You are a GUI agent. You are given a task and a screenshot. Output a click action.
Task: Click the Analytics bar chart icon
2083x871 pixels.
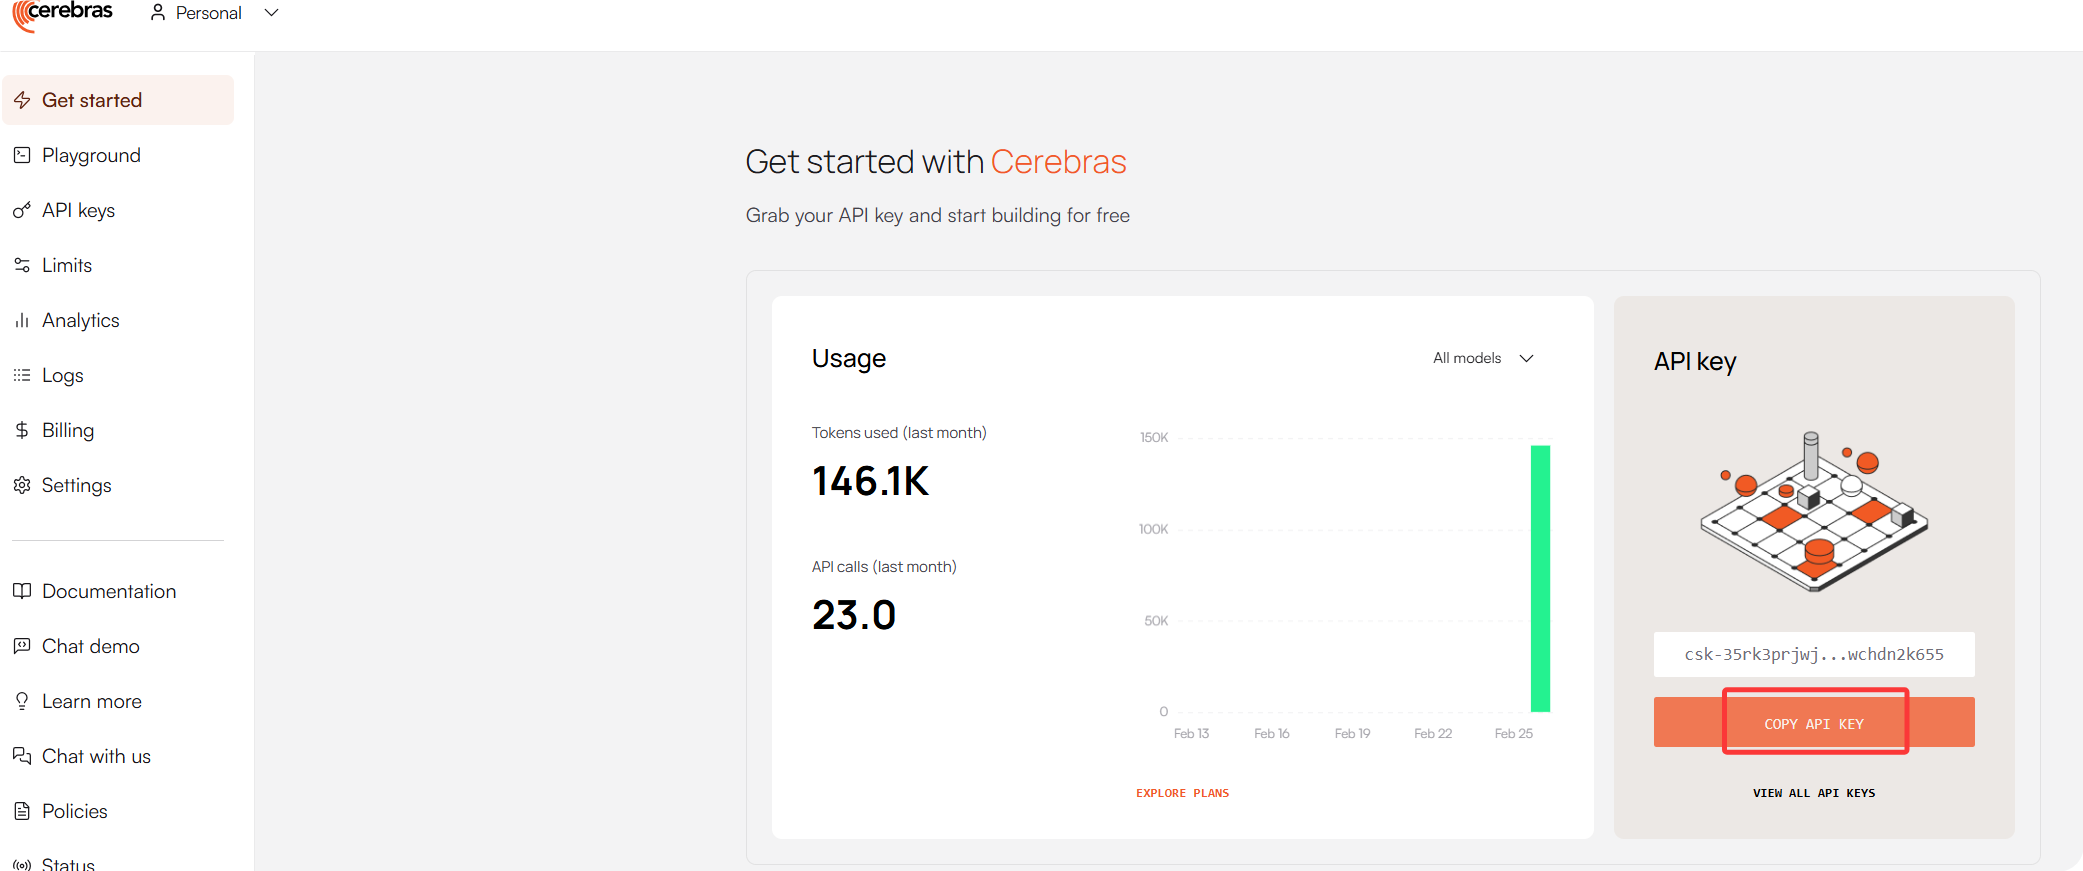coord(22,320)
